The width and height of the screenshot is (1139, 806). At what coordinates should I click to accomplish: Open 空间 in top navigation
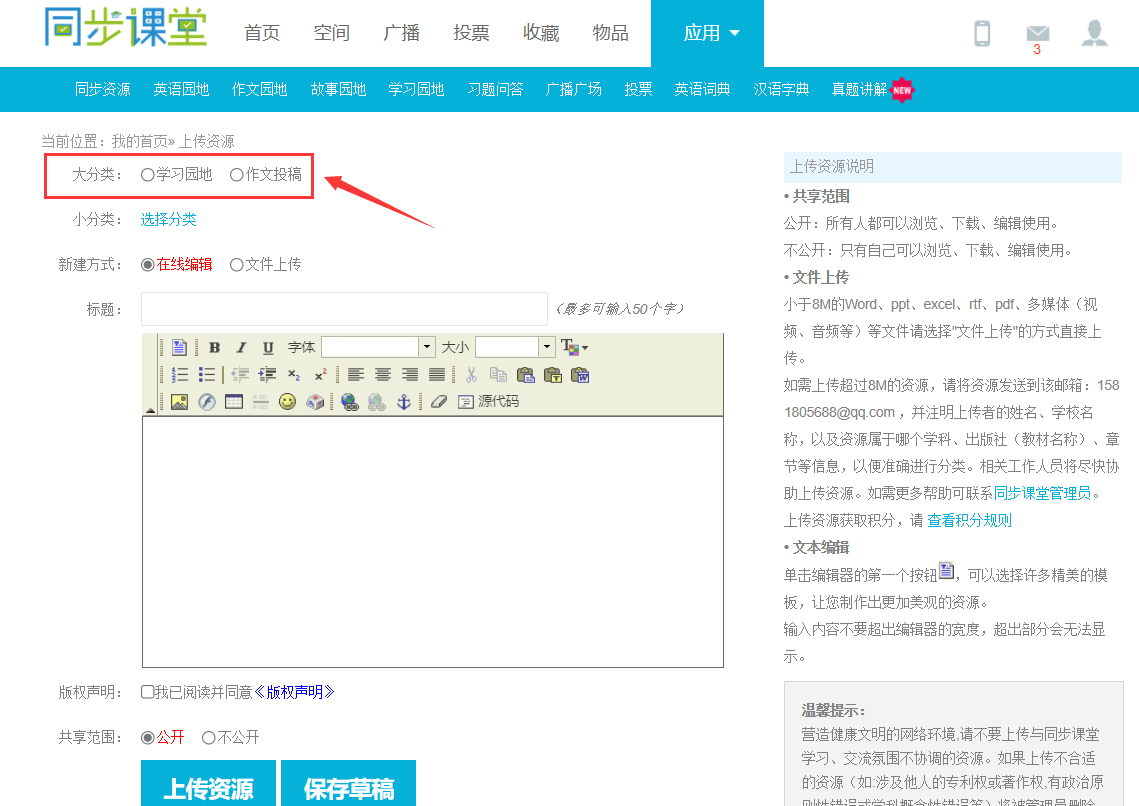331,33
